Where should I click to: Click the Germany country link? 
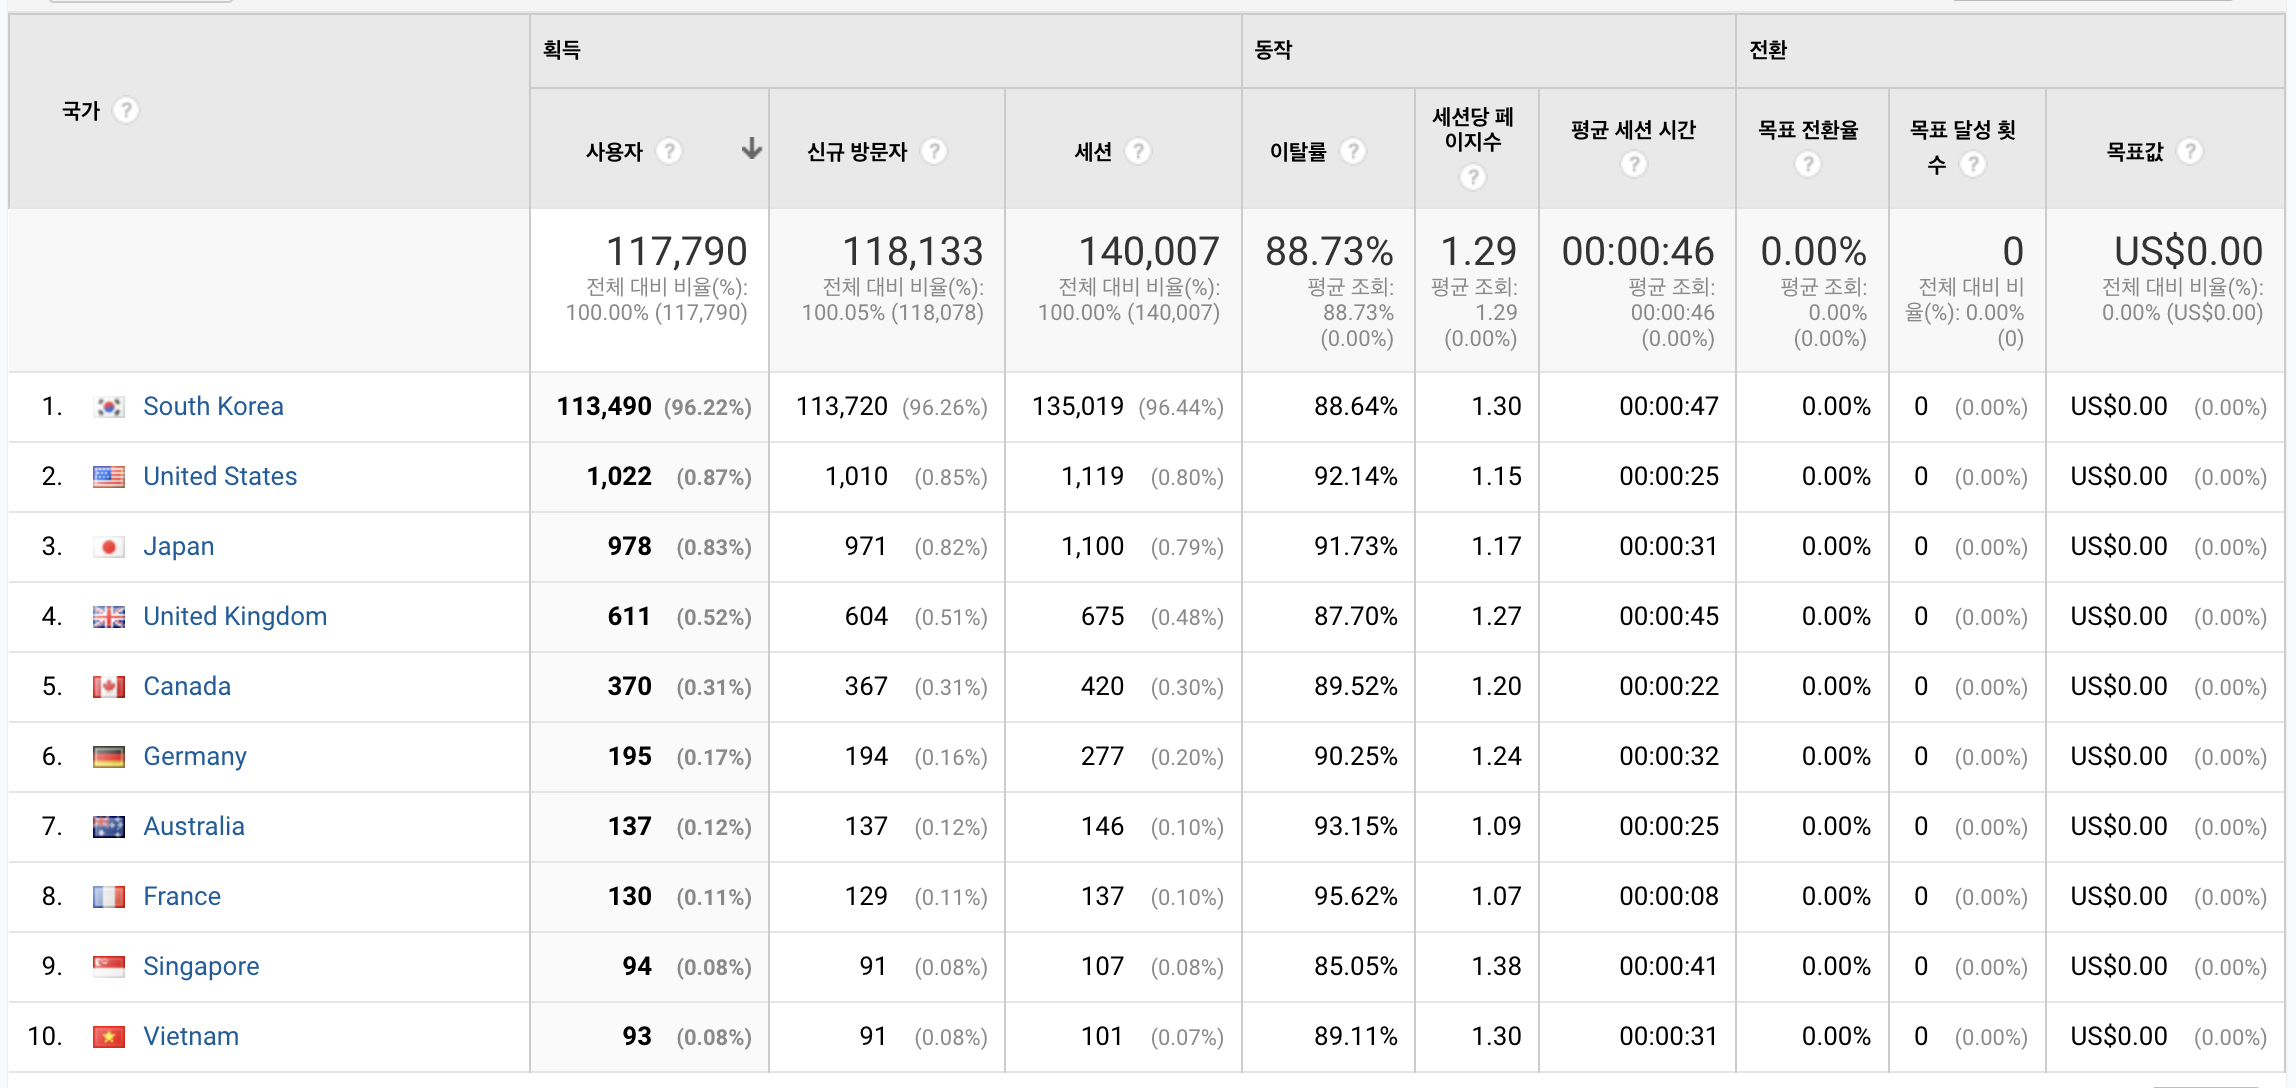pyautogui.click(x=195, y=757)
